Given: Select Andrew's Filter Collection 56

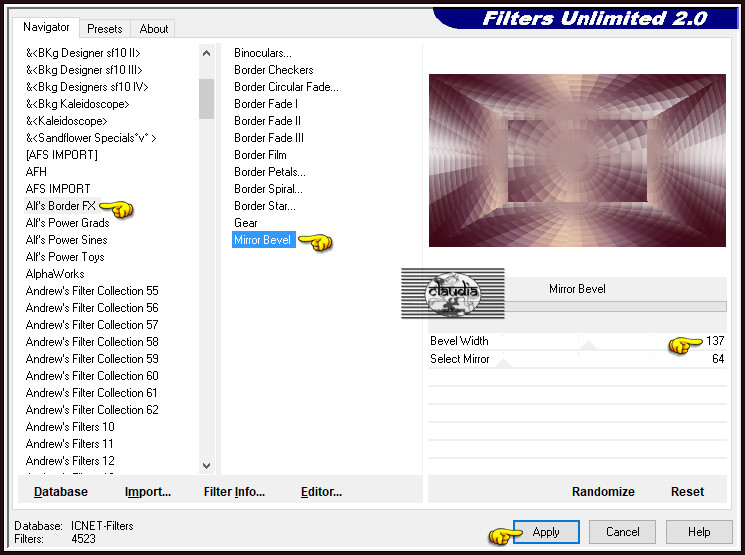Looking at the screenshot, I should tap(92, 308).
